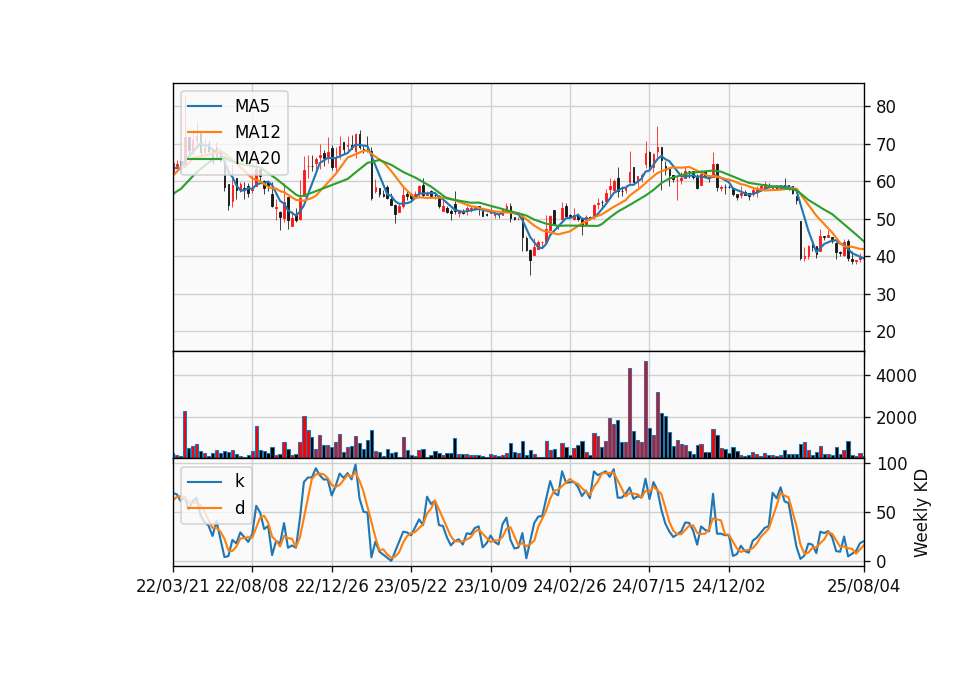Click the 25/08/04 date tick label
960x690 pixels.
[x=864, y=586]
